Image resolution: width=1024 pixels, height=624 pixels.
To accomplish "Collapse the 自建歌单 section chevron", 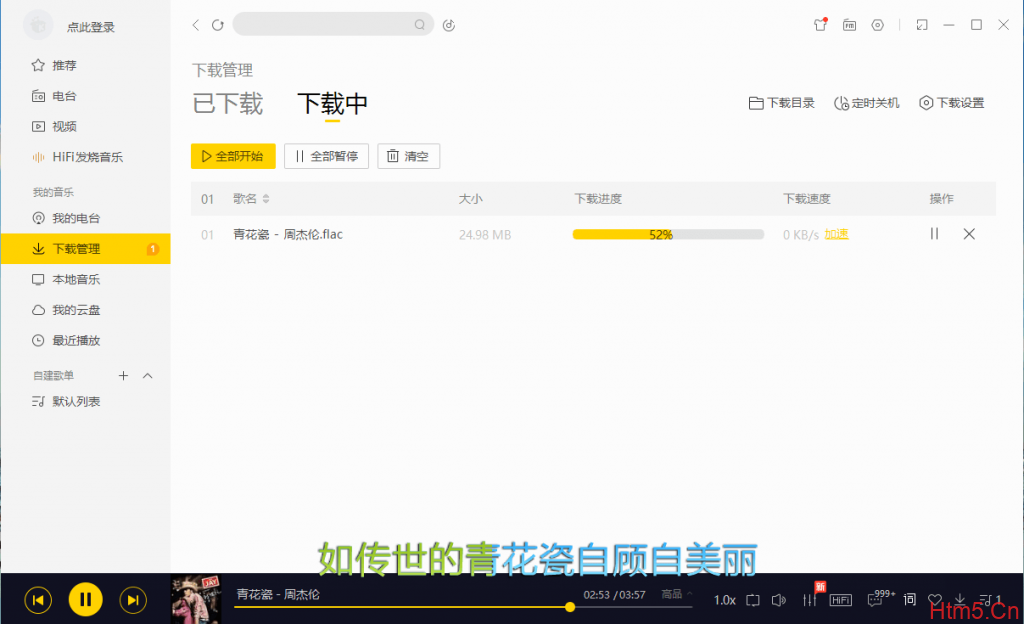I will click(148, 375).
